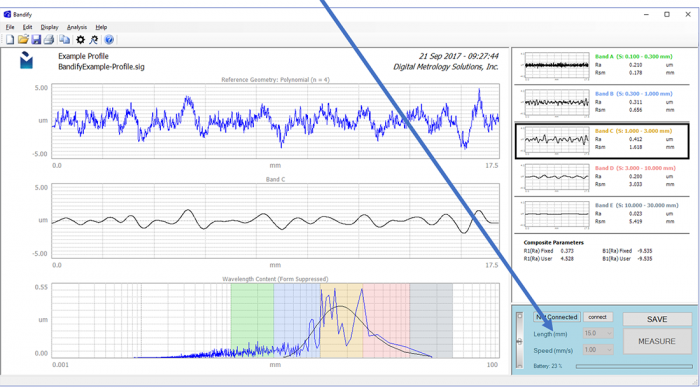Click the 'Example Profile' title text
The width and height of the screenshot is (700, 388).
(x=83, y=56)
